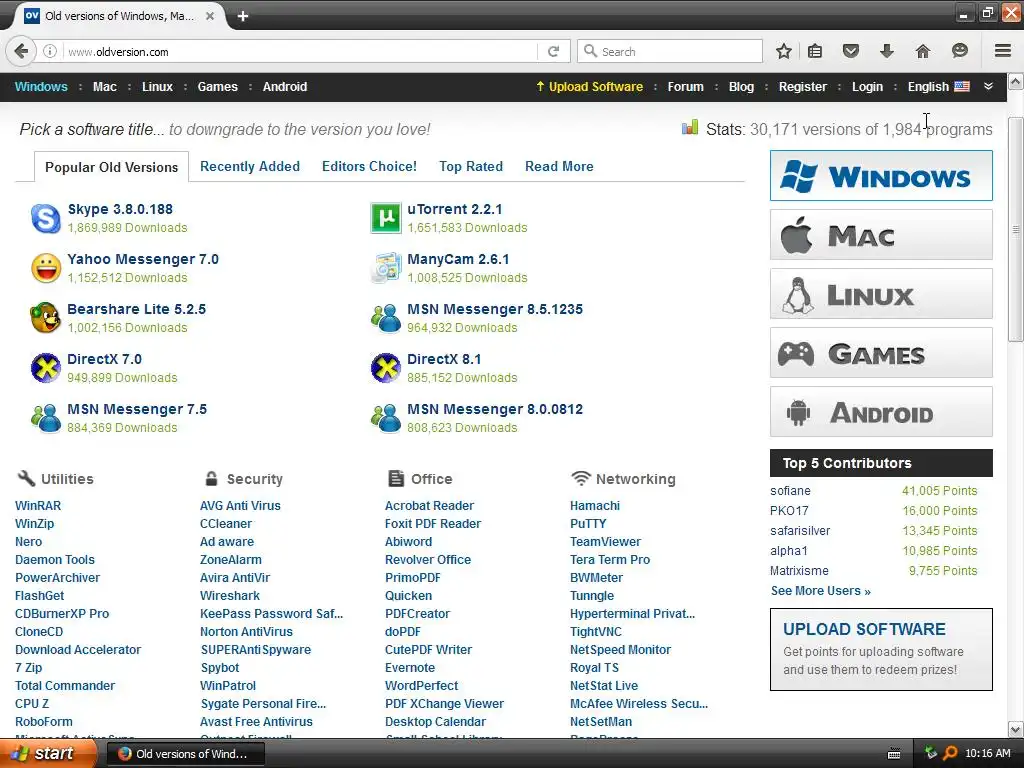Screen dimensions: 1024x768
Task: Open the WinRAR link under Utilities
Action: coord(38,505)
